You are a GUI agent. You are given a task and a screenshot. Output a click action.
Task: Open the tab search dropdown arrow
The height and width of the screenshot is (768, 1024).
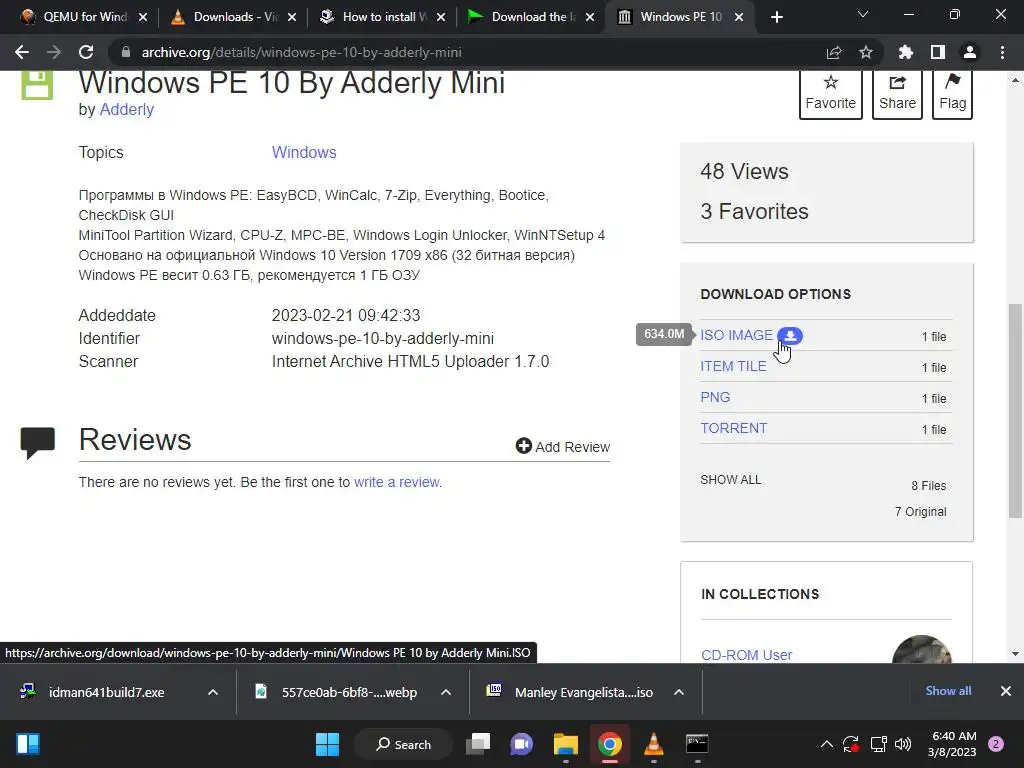point(863,14)
